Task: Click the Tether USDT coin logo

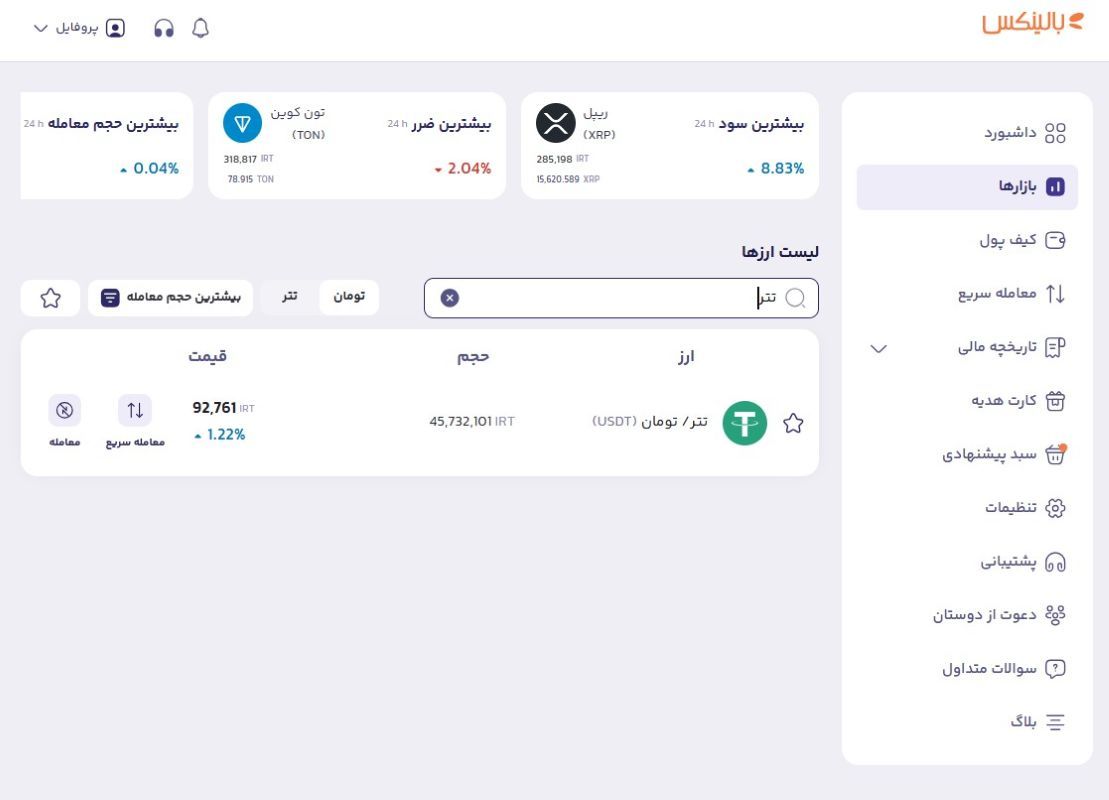Action: [744, 423]
